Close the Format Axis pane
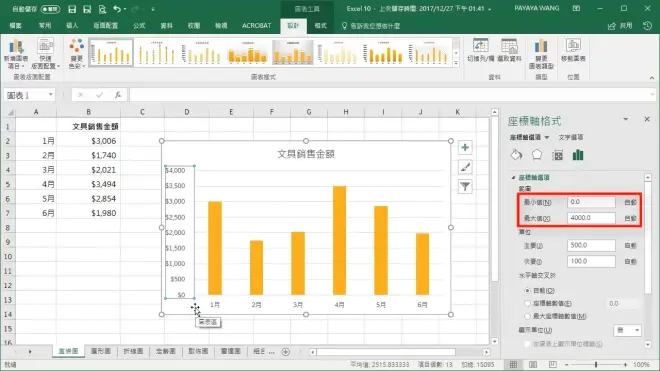 click(647, 119)
